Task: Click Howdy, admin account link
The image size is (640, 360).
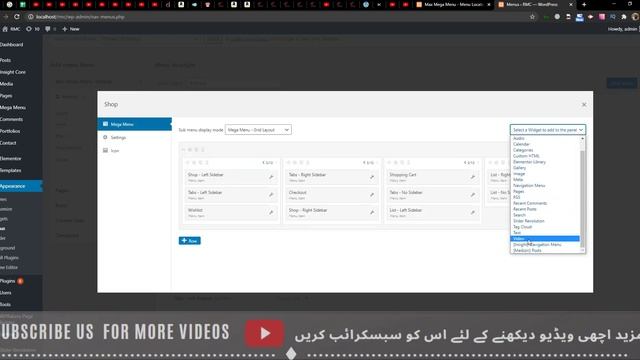Action: [622, 29]
